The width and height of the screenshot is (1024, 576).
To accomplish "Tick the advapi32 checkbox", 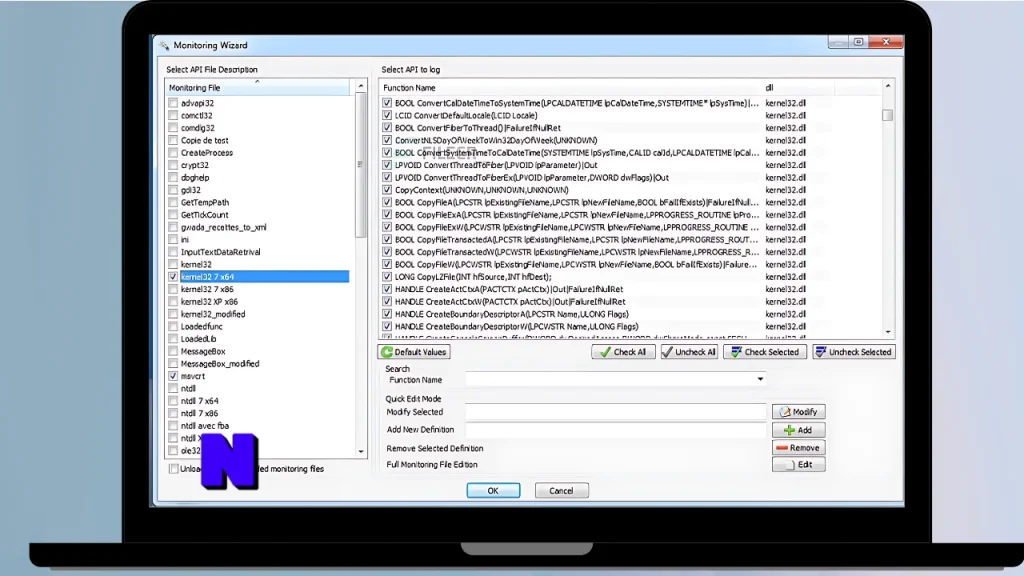I will tap(173, 103).
